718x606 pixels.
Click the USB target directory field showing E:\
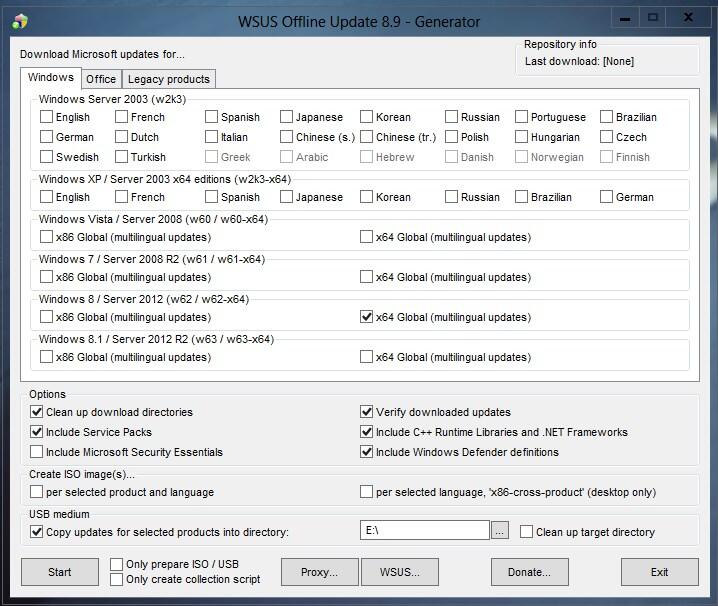click(x=424, y=530)
